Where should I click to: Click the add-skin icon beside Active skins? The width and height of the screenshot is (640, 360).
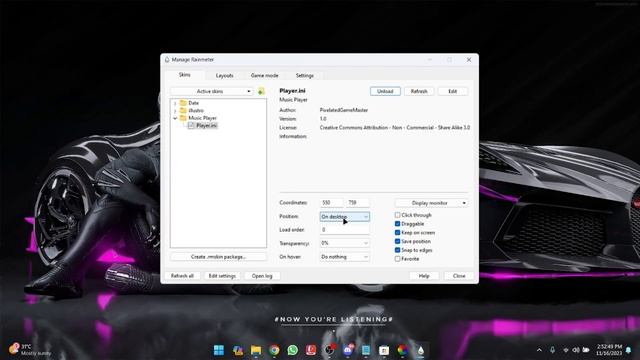261,91
